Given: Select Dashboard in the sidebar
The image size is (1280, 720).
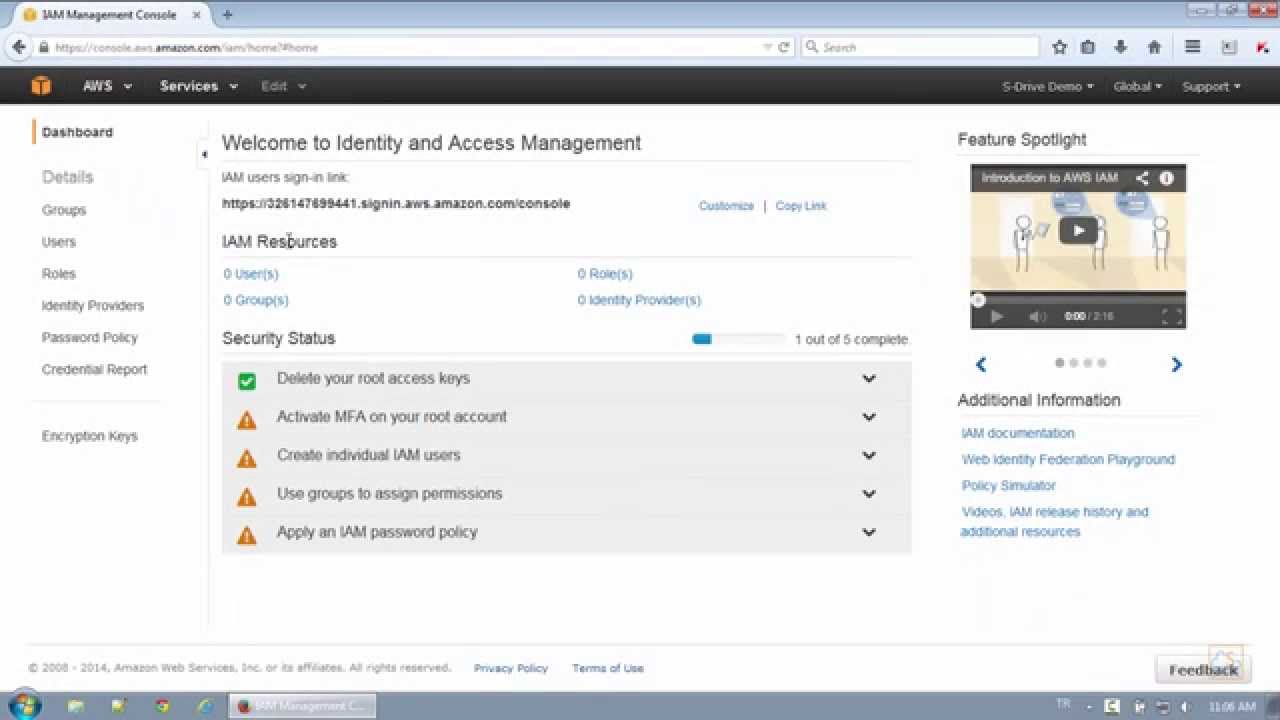Looking at the screenshot, I should point(77,132).
